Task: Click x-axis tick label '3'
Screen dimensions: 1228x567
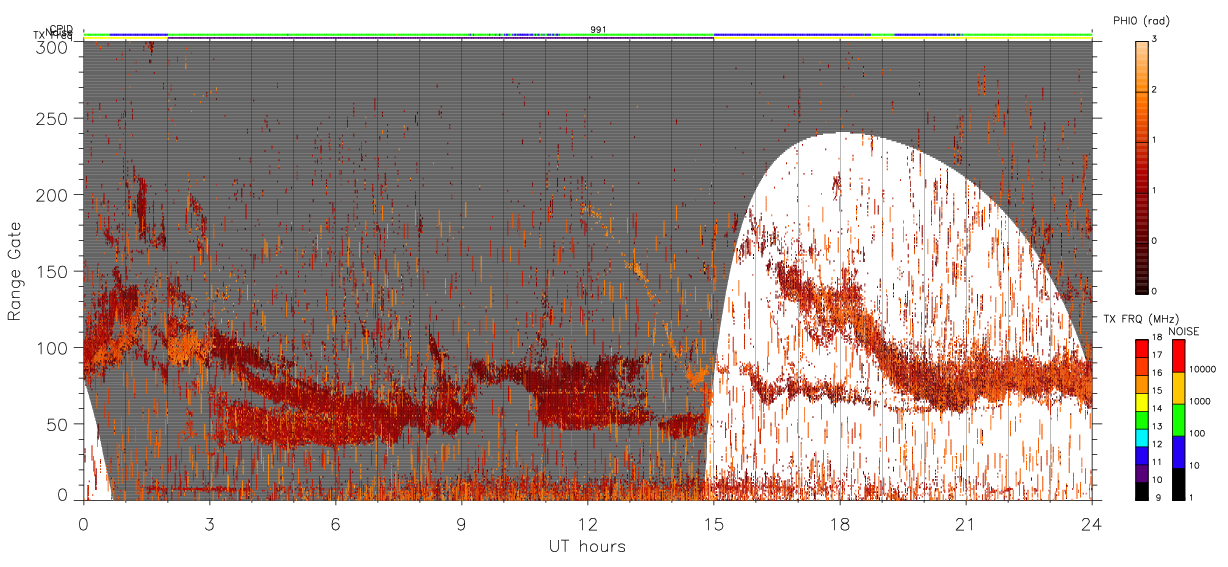Action: (209, 522)
